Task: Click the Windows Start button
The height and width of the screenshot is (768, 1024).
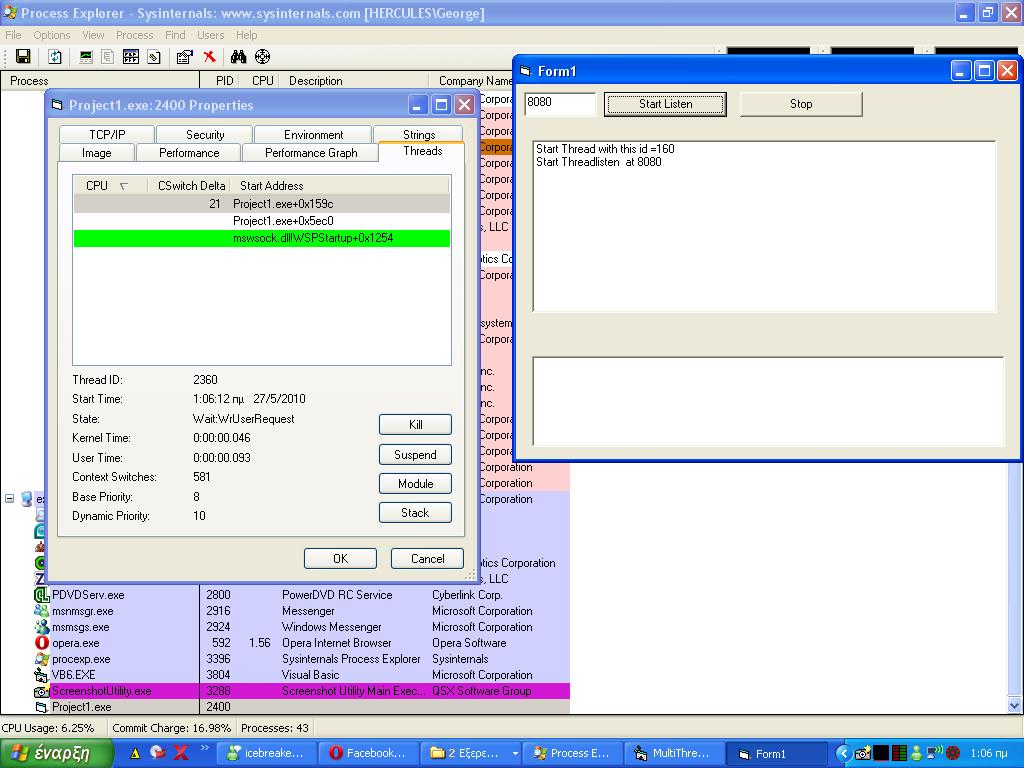Action: tap(57, 753)
